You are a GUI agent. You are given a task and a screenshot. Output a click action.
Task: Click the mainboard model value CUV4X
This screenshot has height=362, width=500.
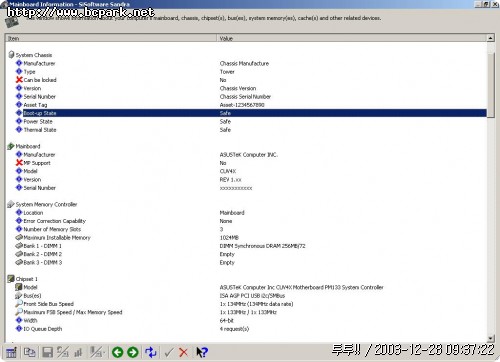pos(228,171)
